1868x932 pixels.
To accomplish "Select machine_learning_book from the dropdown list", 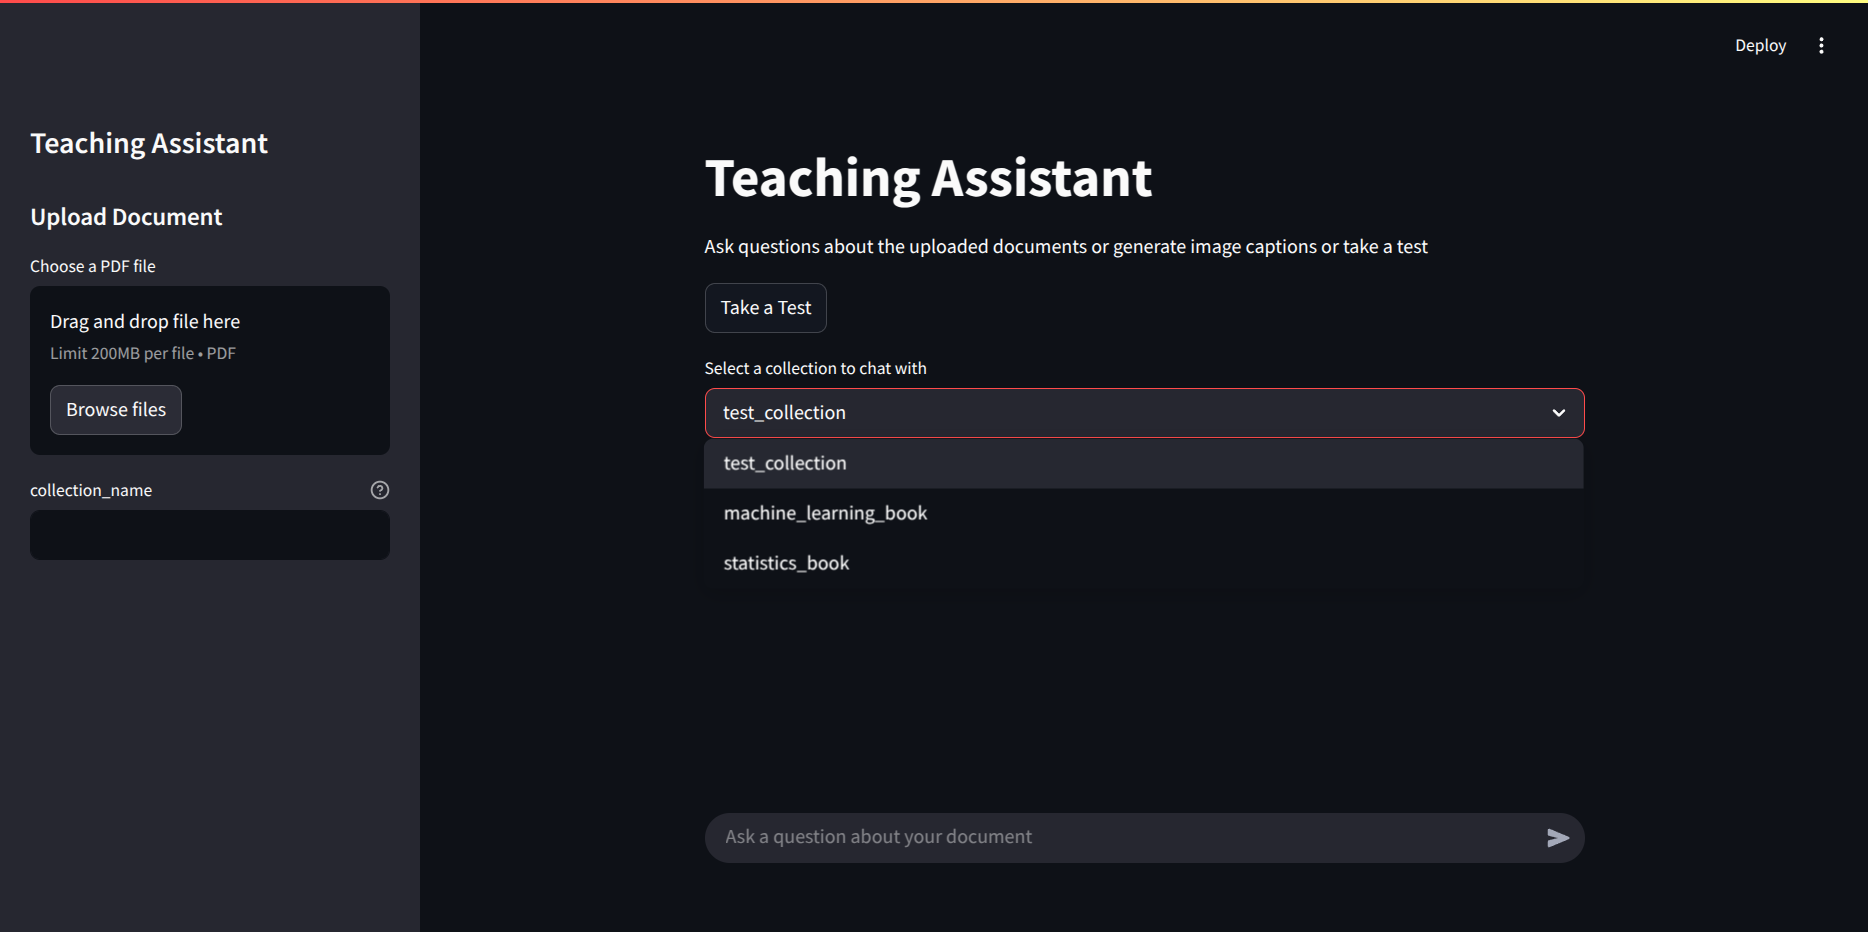I will point(825,513).
